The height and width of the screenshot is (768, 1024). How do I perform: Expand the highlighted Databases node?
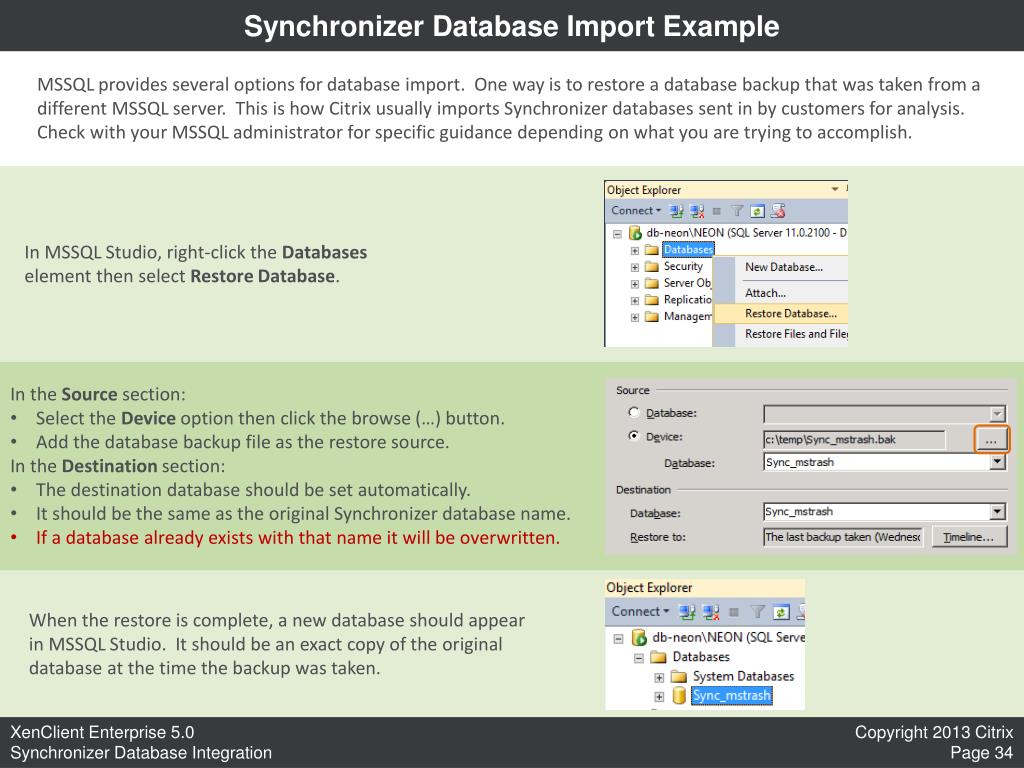coord(635,250)
